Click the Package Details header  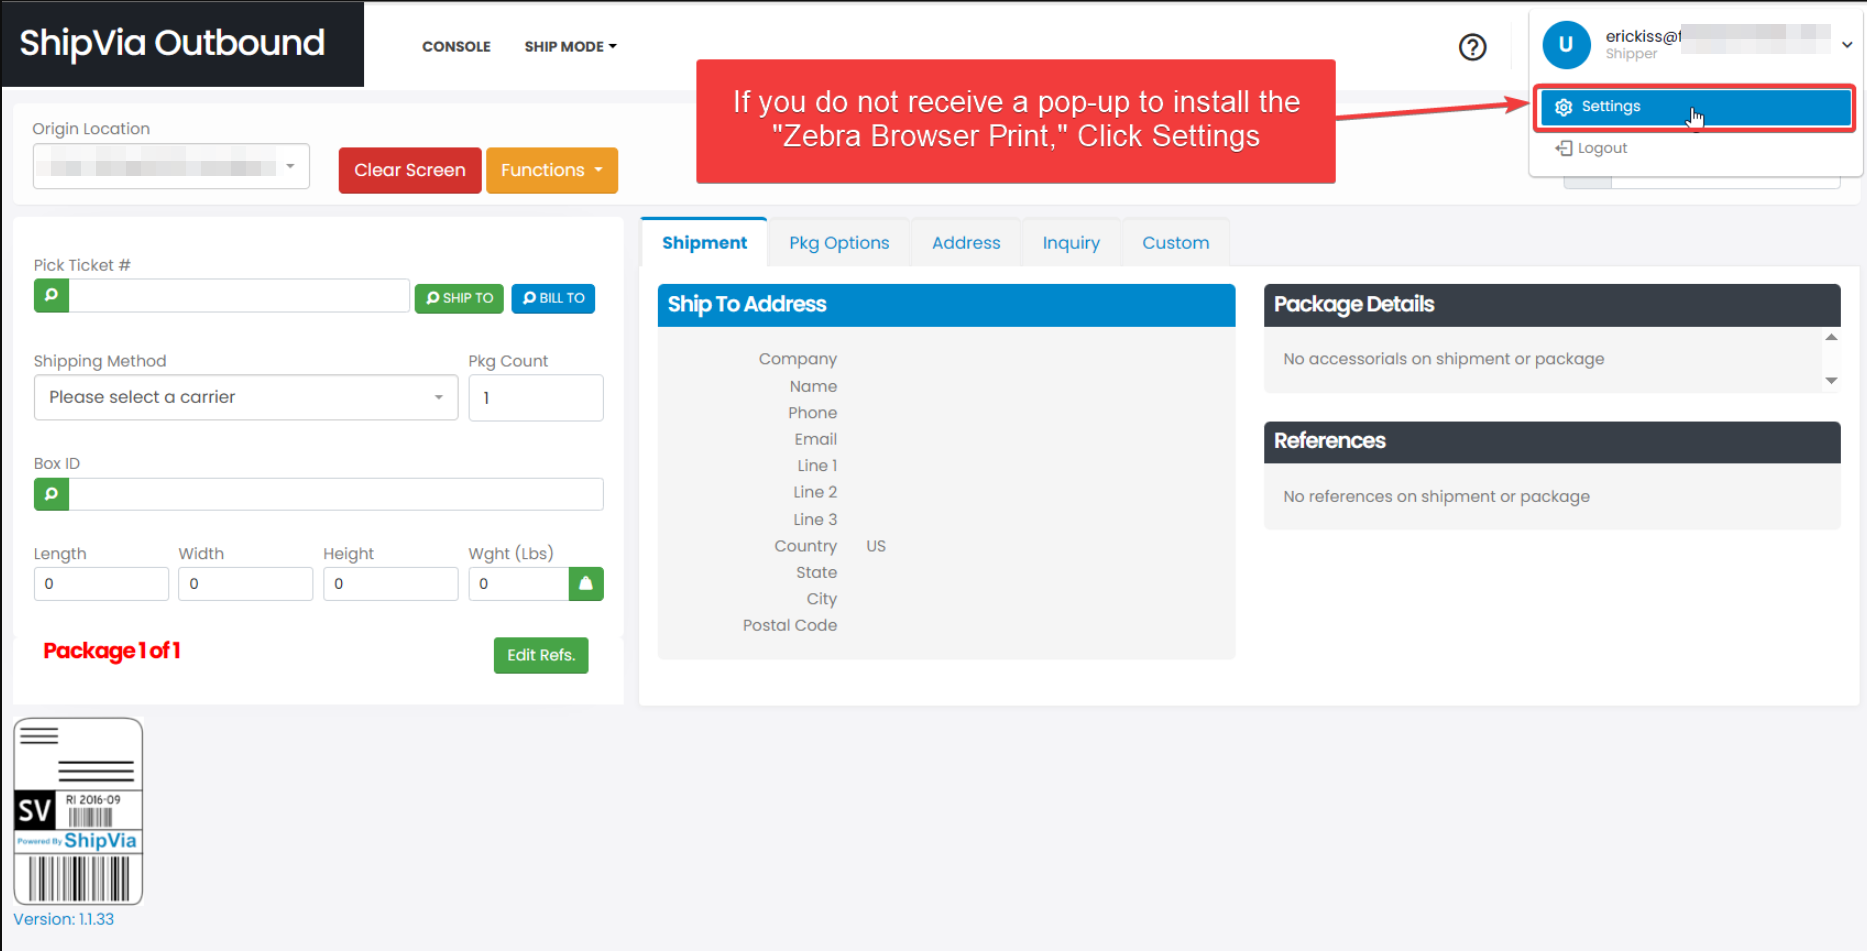tap(1552, 305)
